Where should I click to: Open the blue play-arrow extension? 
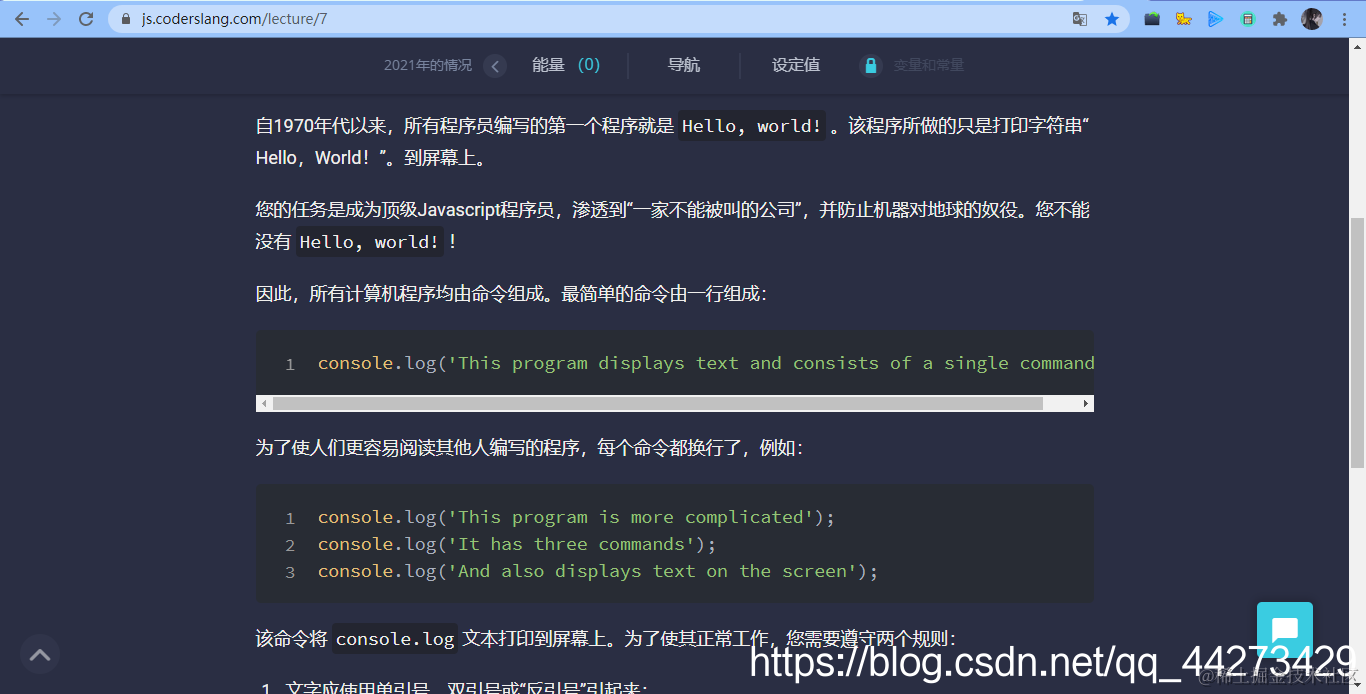(1215, 19)
